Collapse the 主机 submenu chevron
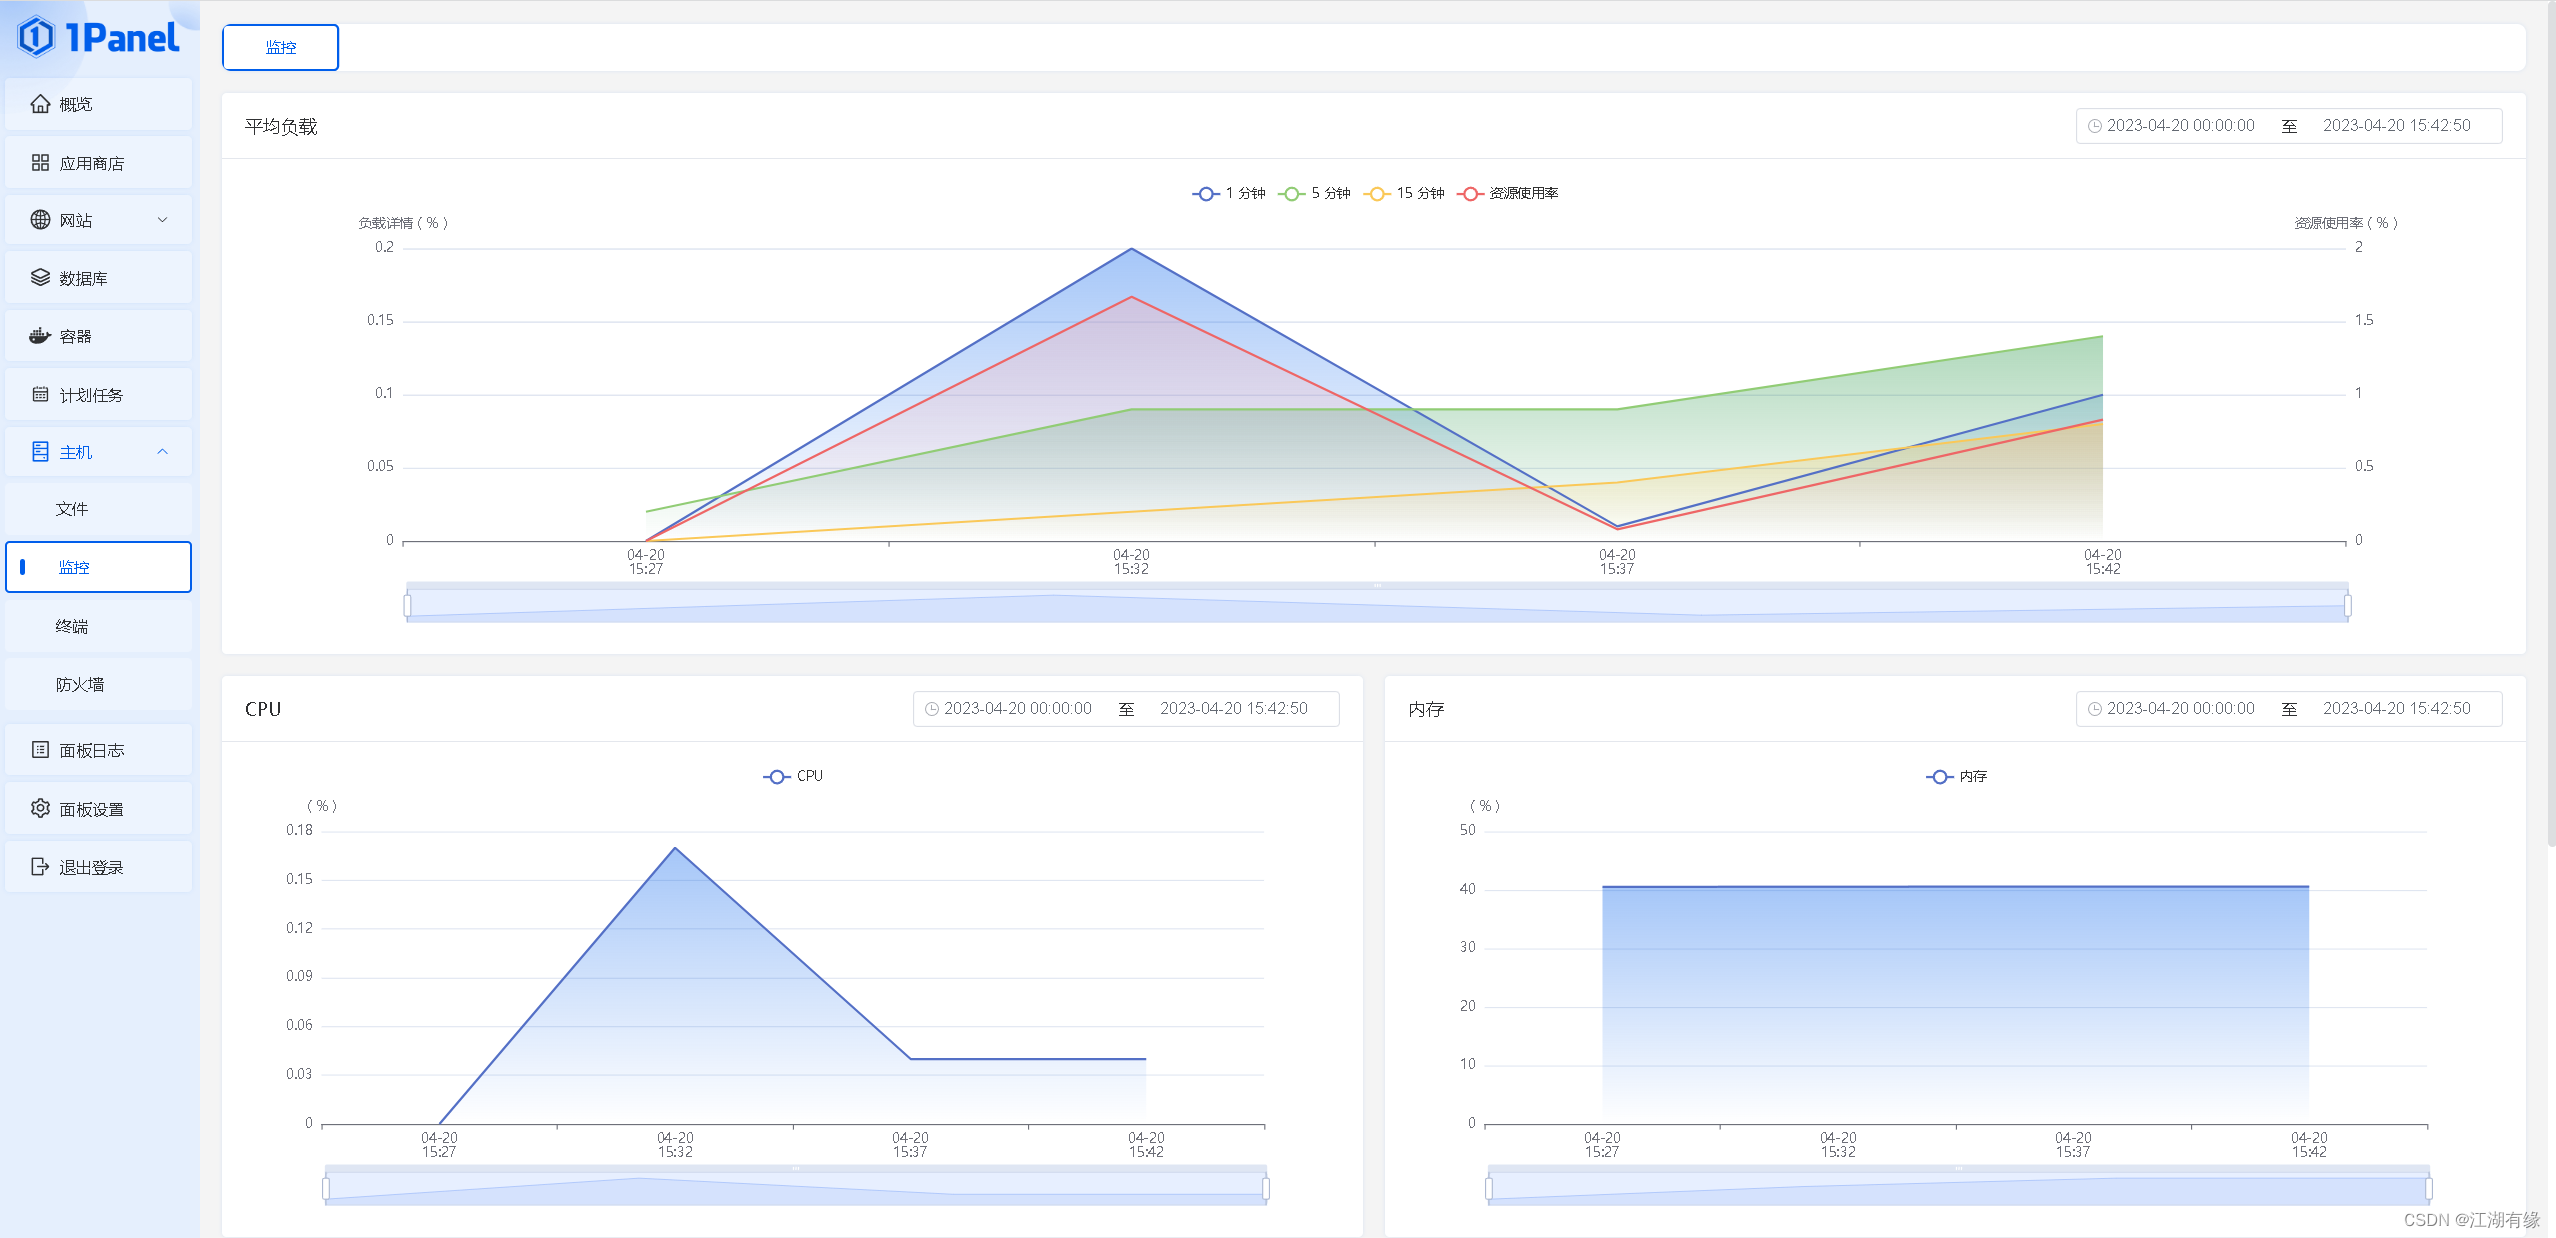This screenshot has height=1238, width=2556. (163, 452)
